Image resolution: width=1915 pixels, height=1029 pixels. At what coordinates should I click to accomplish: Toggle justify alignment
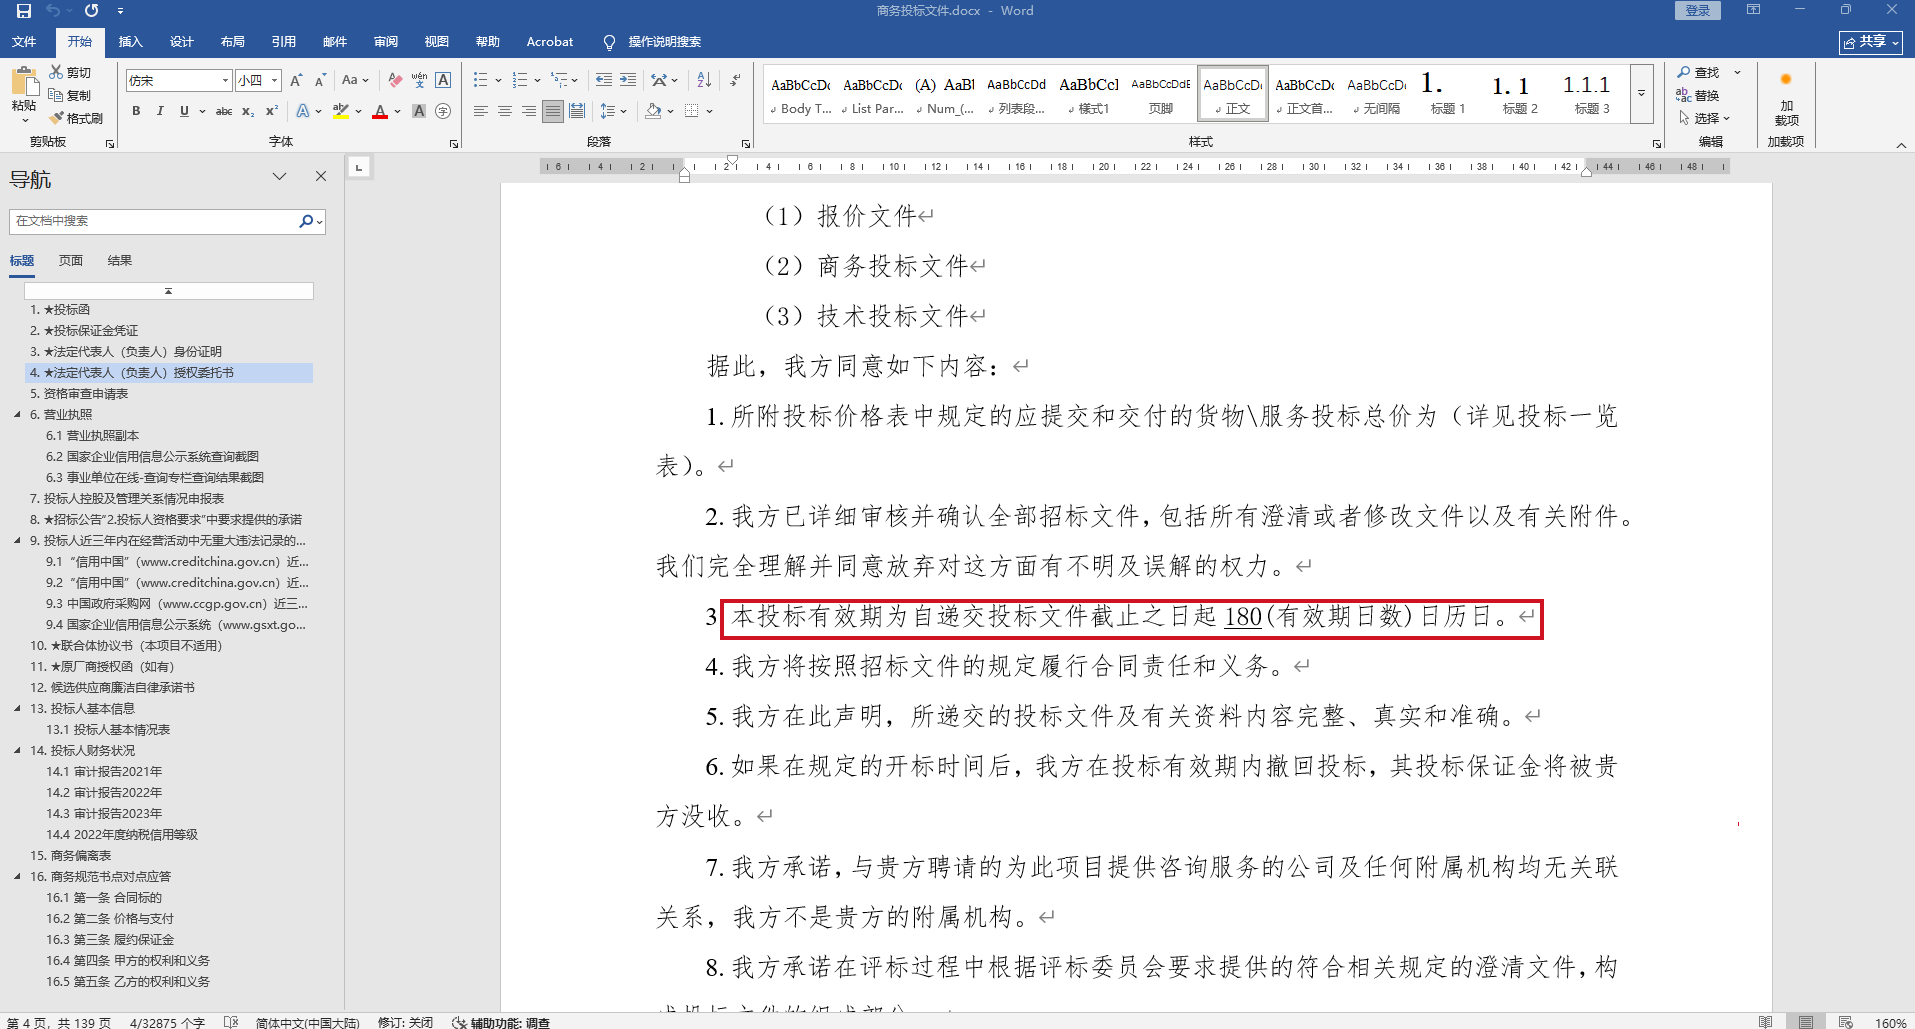click(x=553, y=111)
